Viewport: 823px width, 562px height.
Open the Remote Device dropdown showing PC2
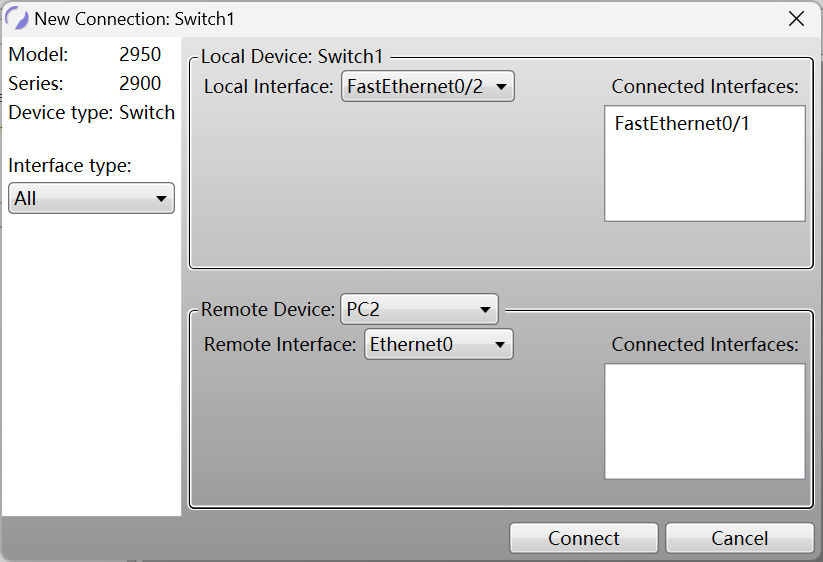tap(419, 309)
